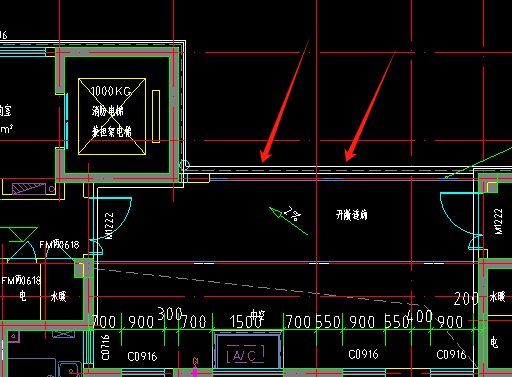Select the 开敞连廊 room label
This screenshot has width=512, height=377.
click(x=352, y=215)
